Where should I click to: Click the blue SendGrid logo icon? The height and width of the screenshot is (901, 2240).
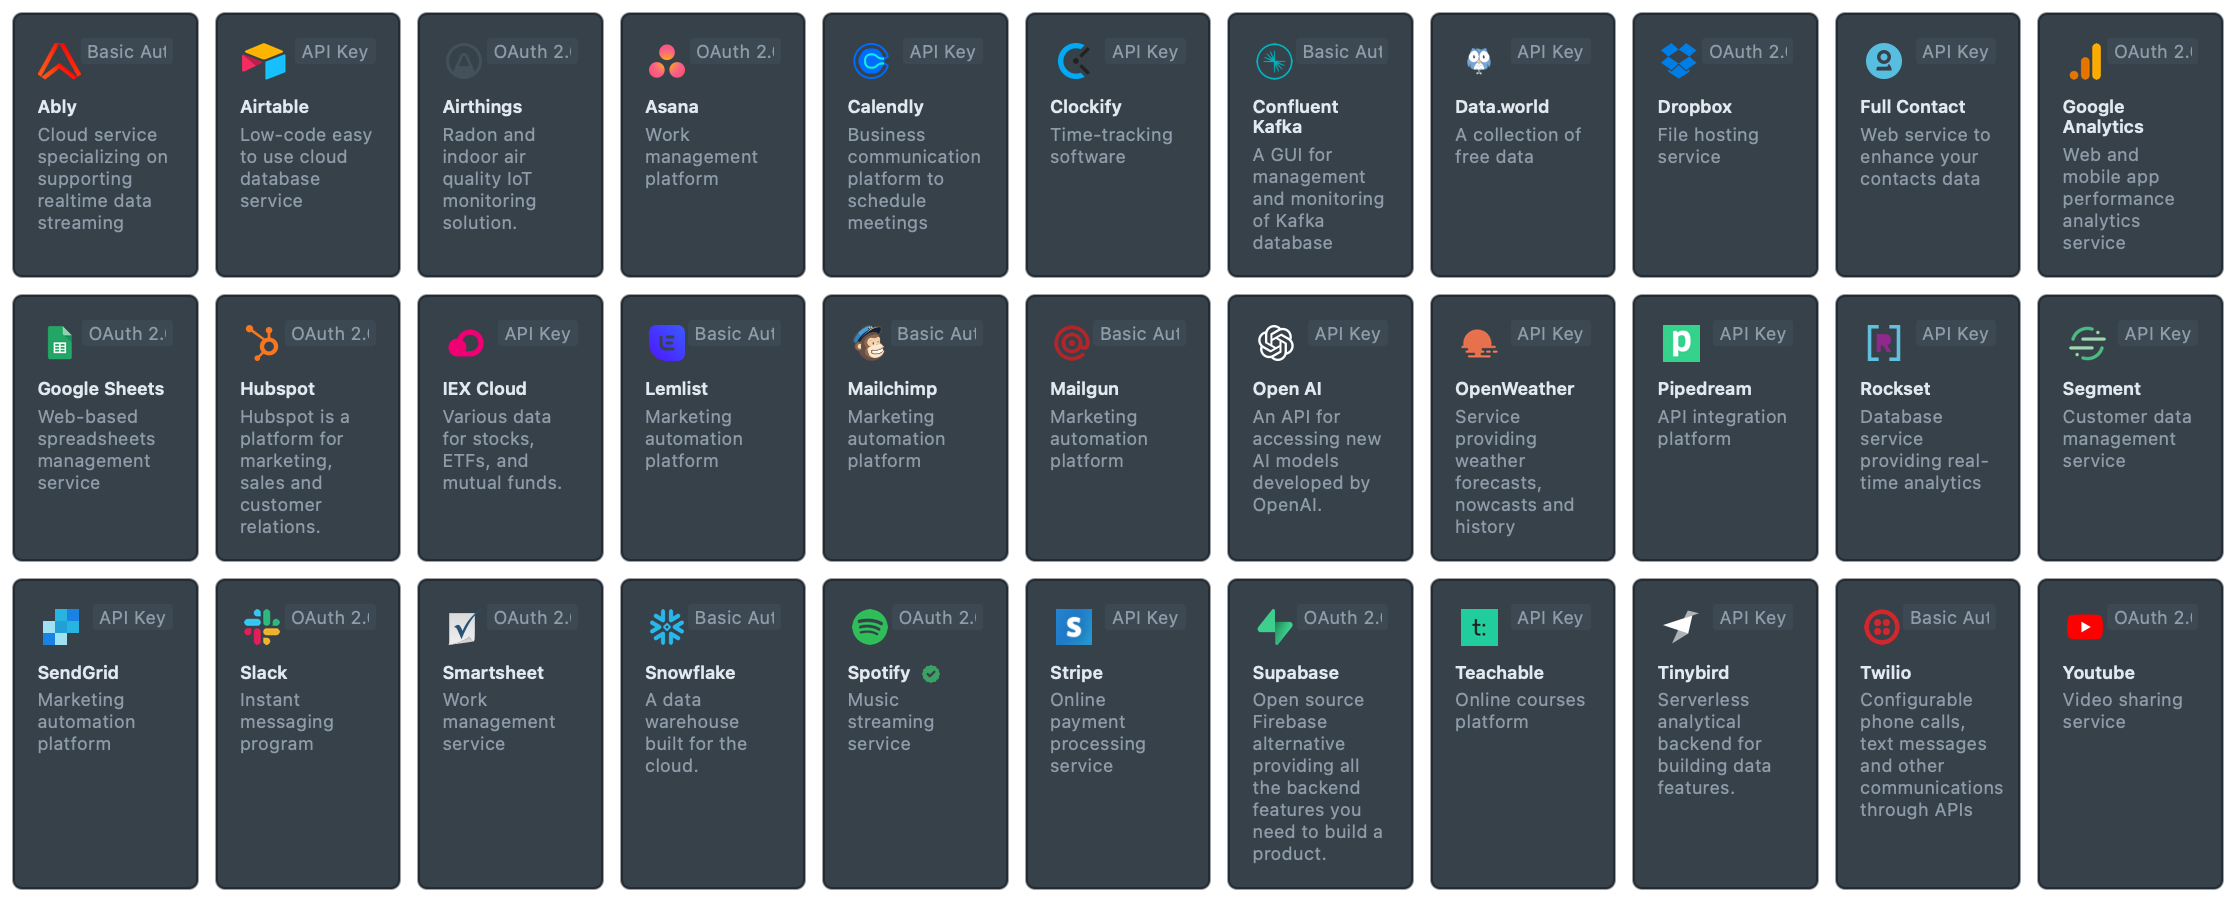tap(61, 627)
